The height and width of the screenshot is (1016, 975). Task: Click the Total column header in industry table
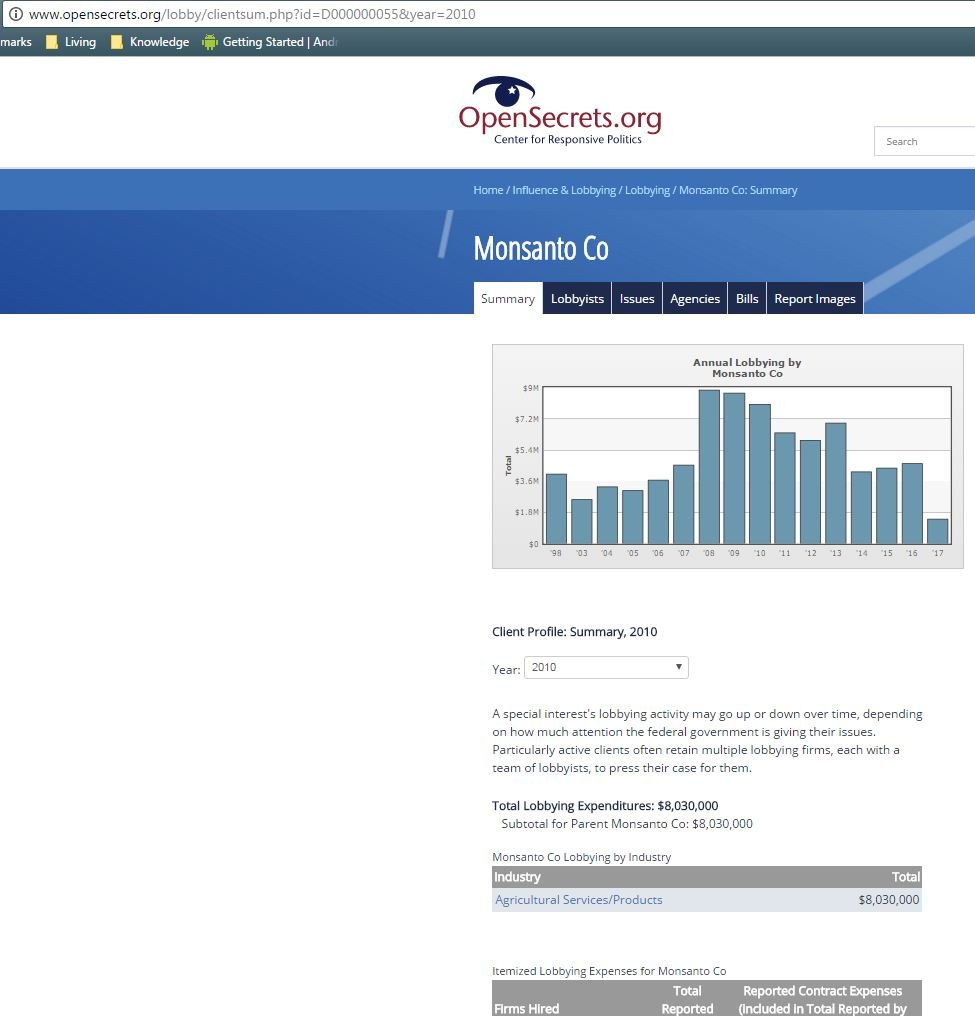coord(905,877)
